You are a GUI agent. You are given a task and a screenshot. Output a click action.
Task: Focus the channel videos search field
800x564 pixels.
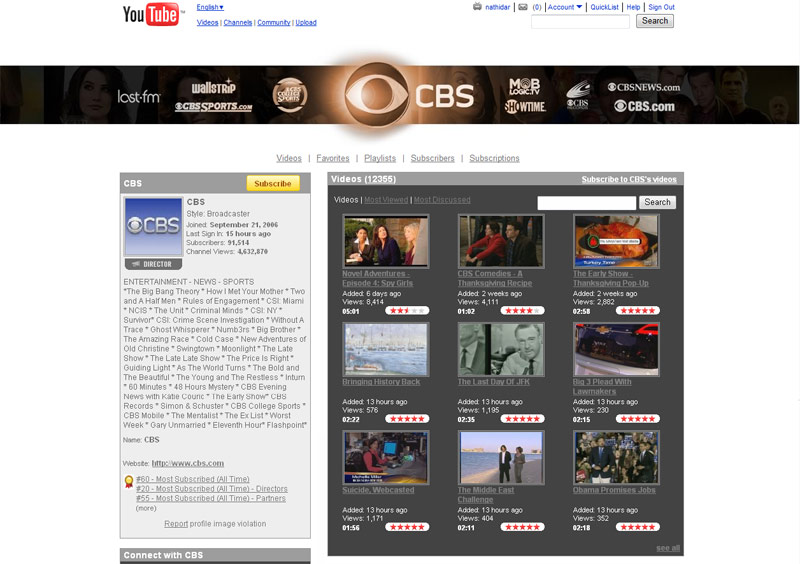click(x=587, y=203)
